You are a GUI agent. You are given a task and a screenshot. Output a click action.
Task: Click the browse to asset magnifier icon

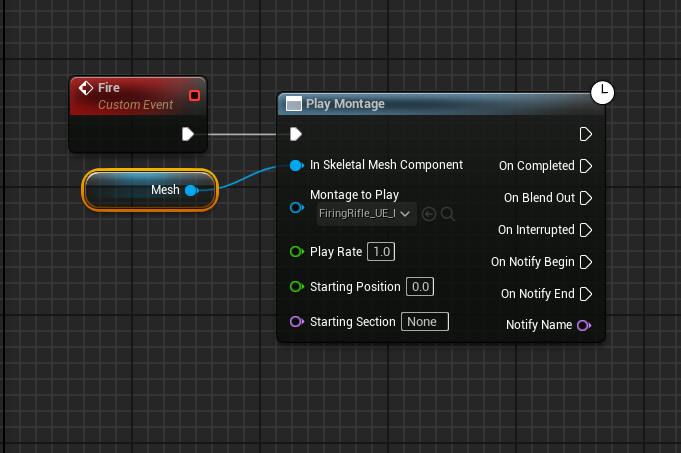[x=448, y=214]
